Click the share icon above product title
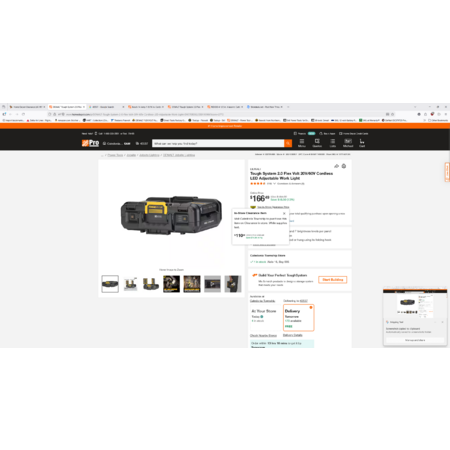 point(336,166)
